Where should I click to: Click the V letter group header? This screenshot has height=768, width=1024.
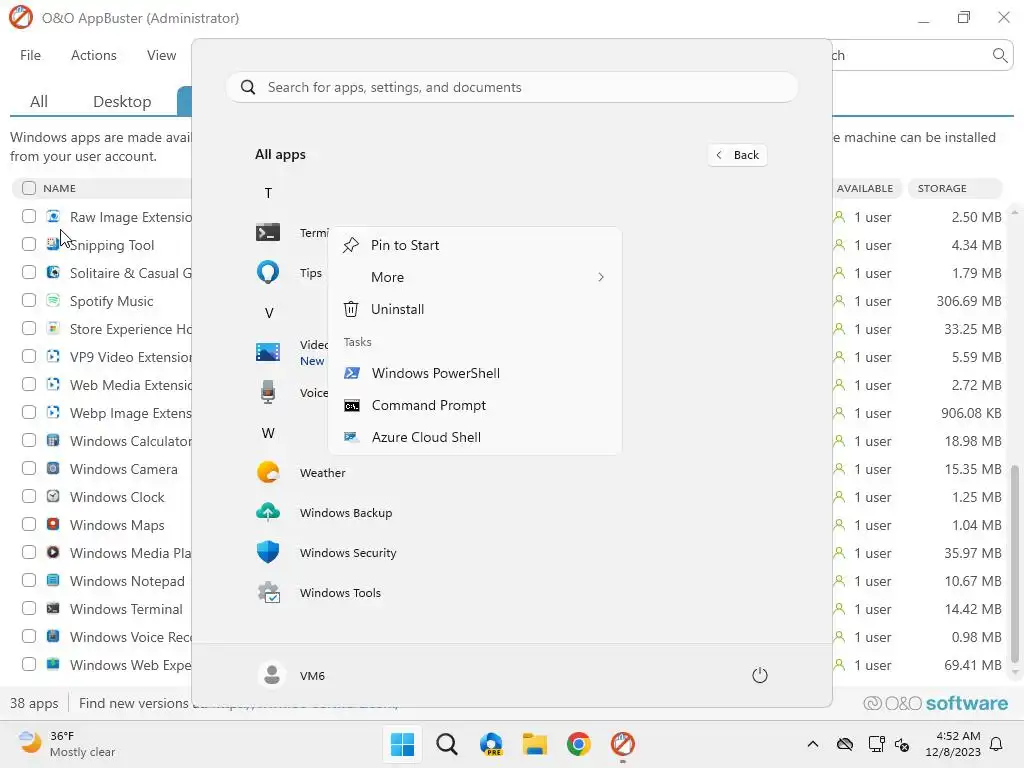(x=268, y=313)
